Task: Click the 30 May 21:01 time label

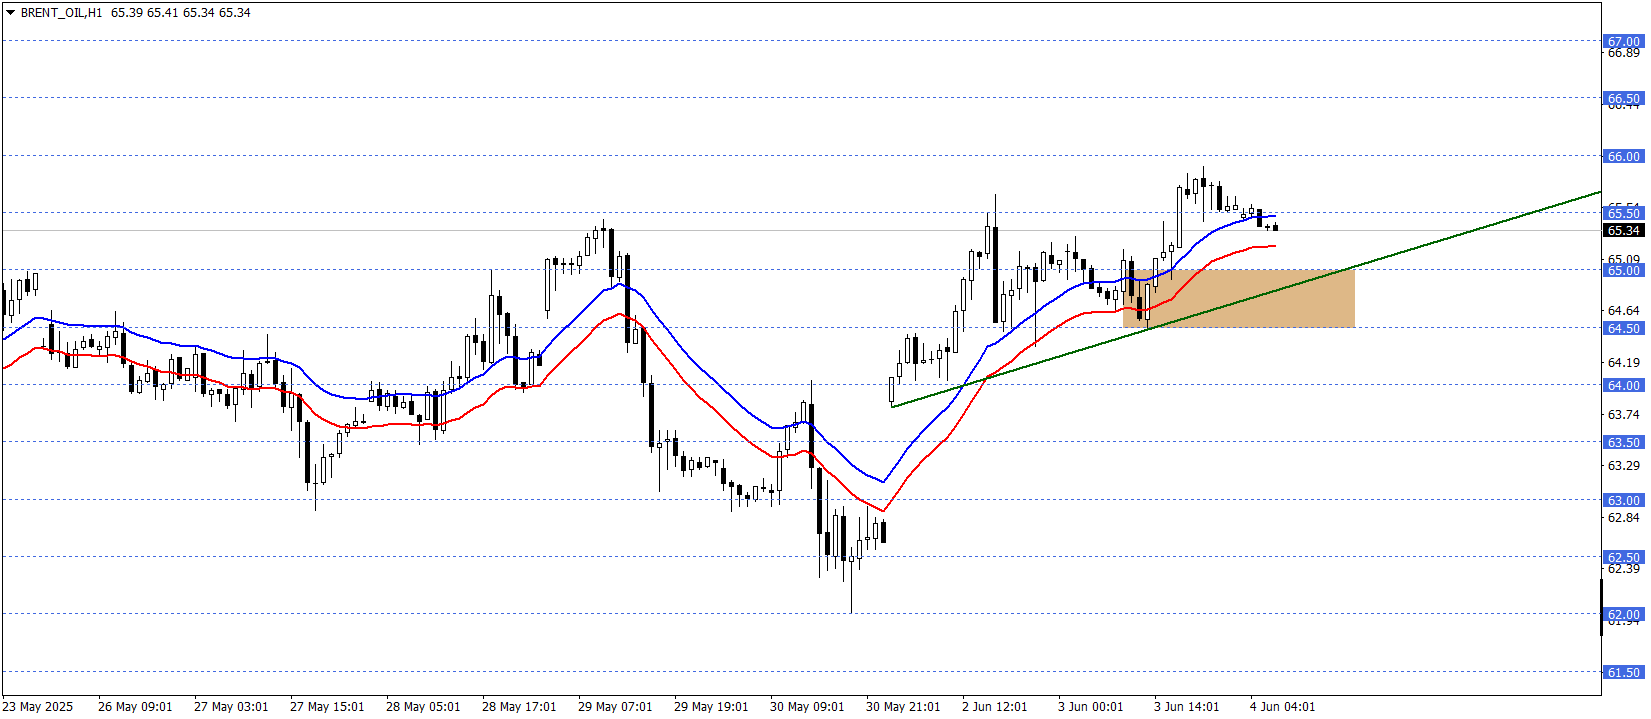Action: [903, 707]
